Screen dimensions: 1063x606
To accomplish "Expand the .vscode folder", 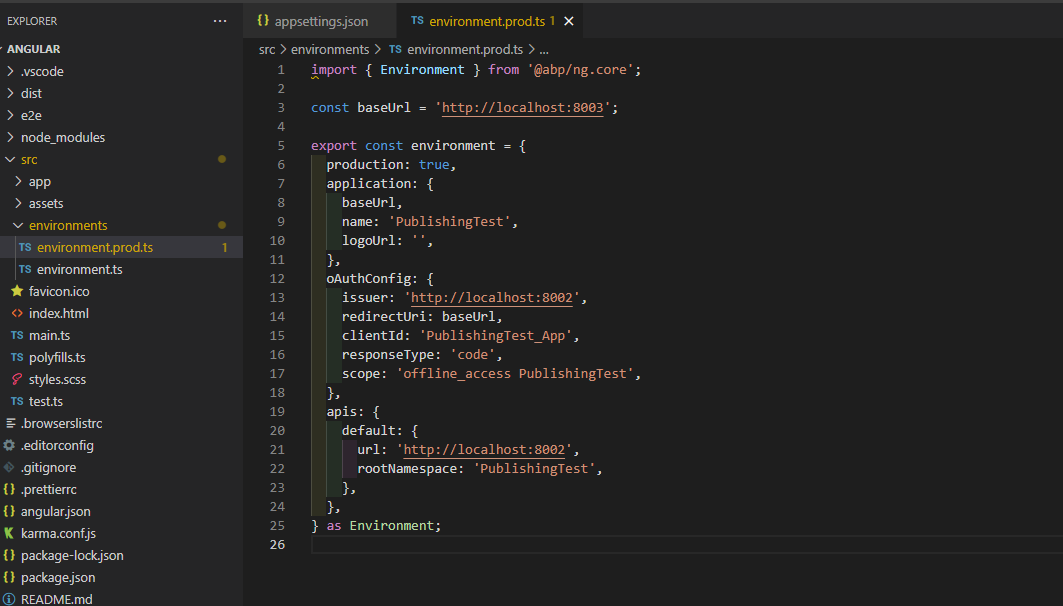I will [42, 71].
